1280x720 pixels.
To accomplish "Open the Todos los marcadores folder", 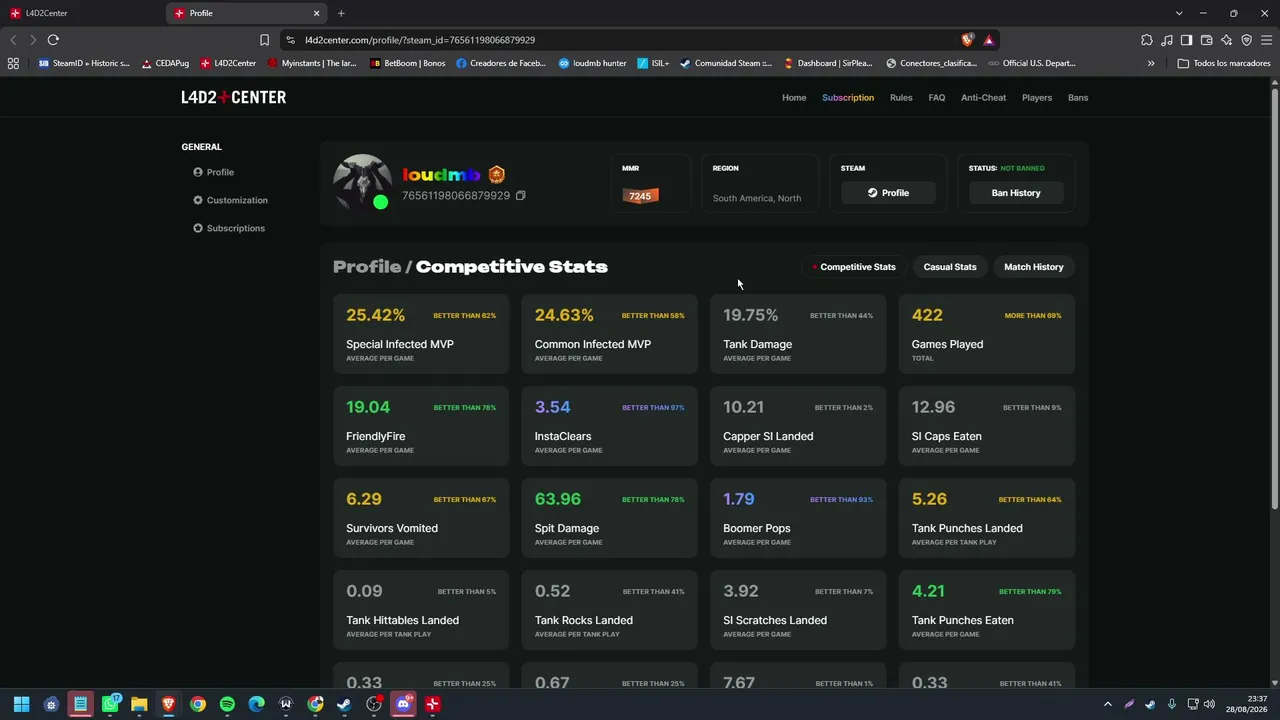I will [x=1224, y=63].
